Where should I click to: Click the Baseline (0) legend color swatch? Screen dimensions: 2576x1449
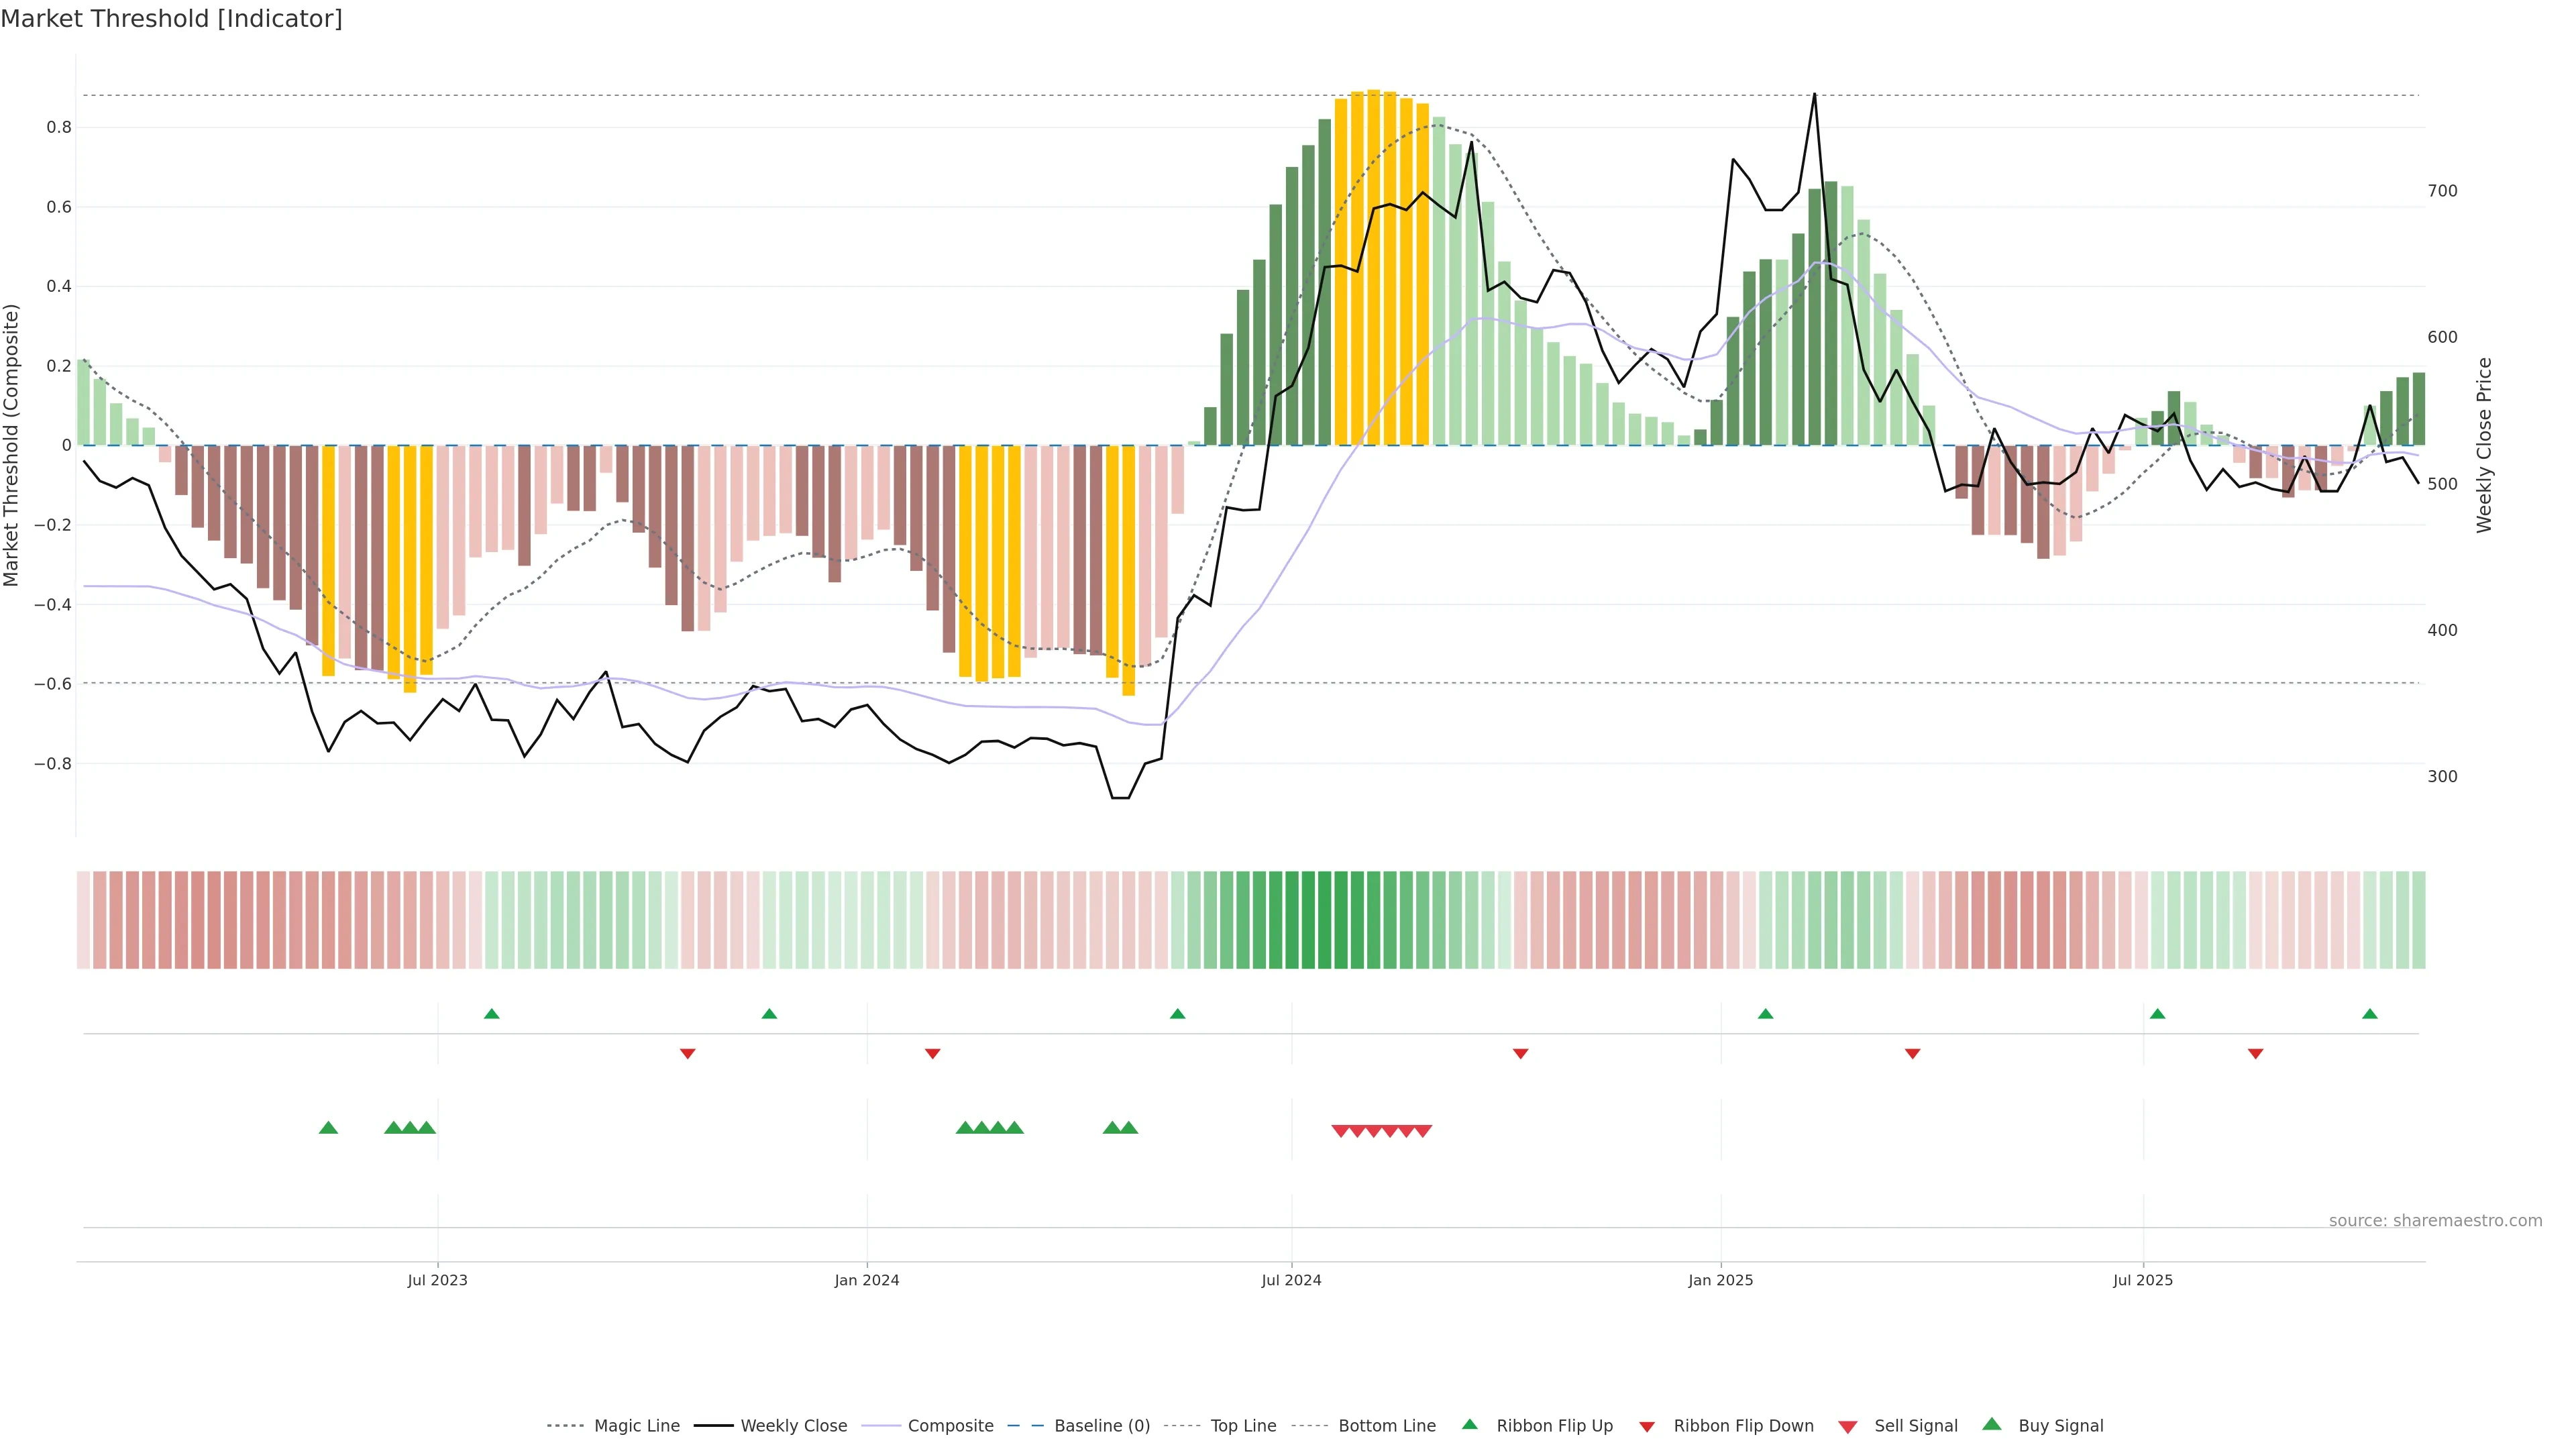pyautogui.click(x=1025, y=1426)
